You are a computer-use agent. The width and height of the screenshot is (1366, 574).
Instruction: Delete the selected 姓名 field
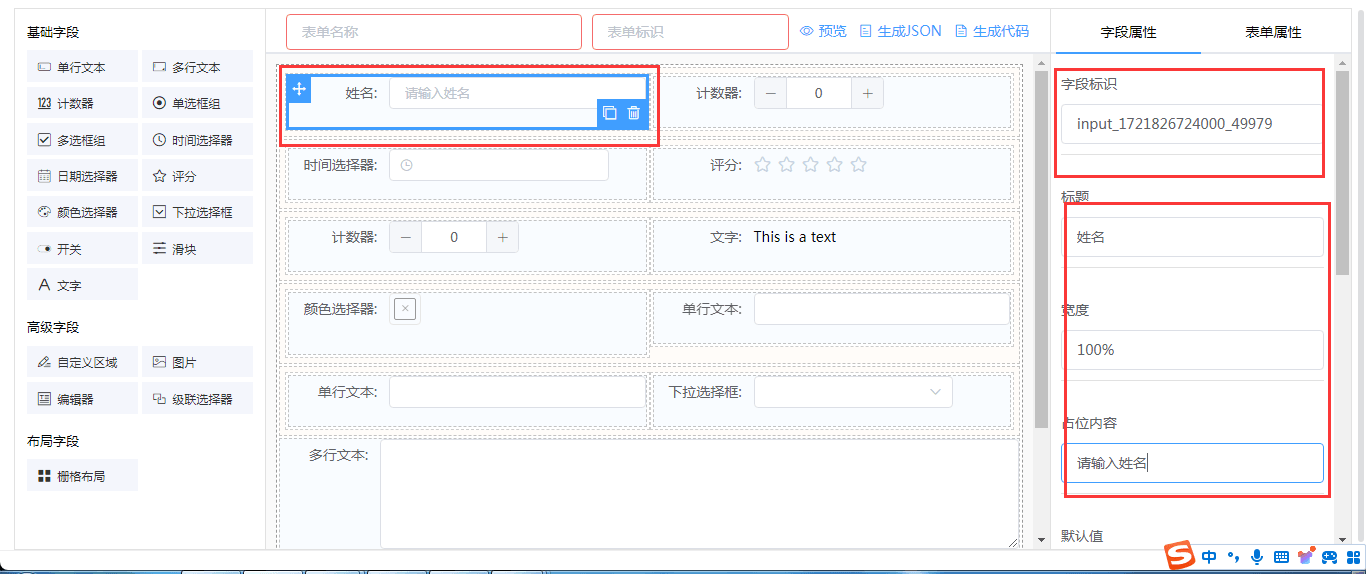[x=634, y=113]
